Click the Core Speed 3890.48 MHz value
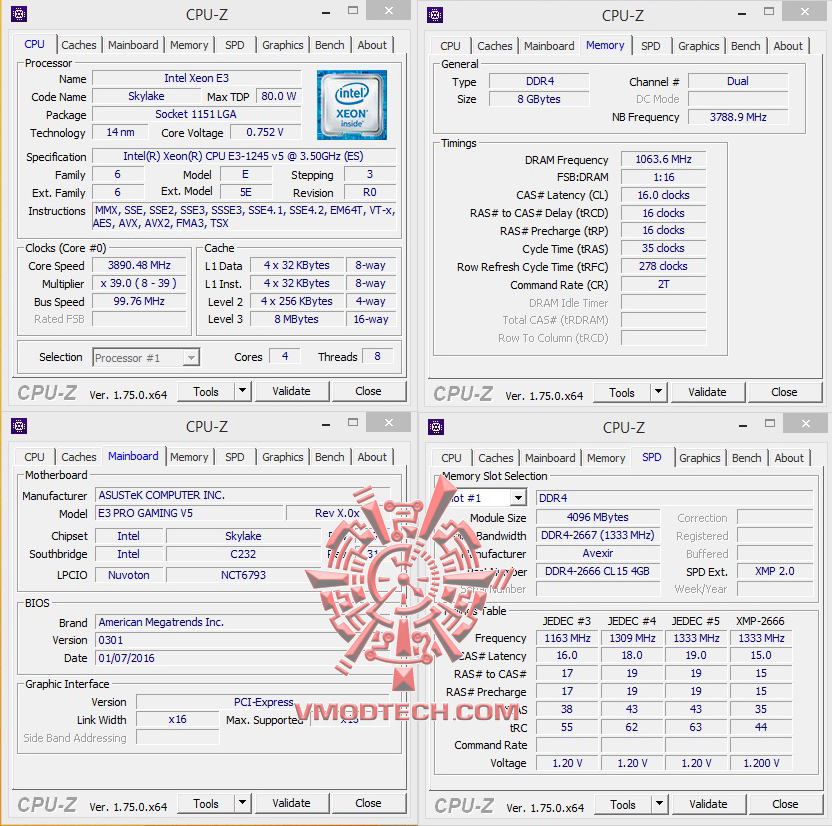Image resolution: width=832 pixels, height=826 pixels. tap(140, 265)
